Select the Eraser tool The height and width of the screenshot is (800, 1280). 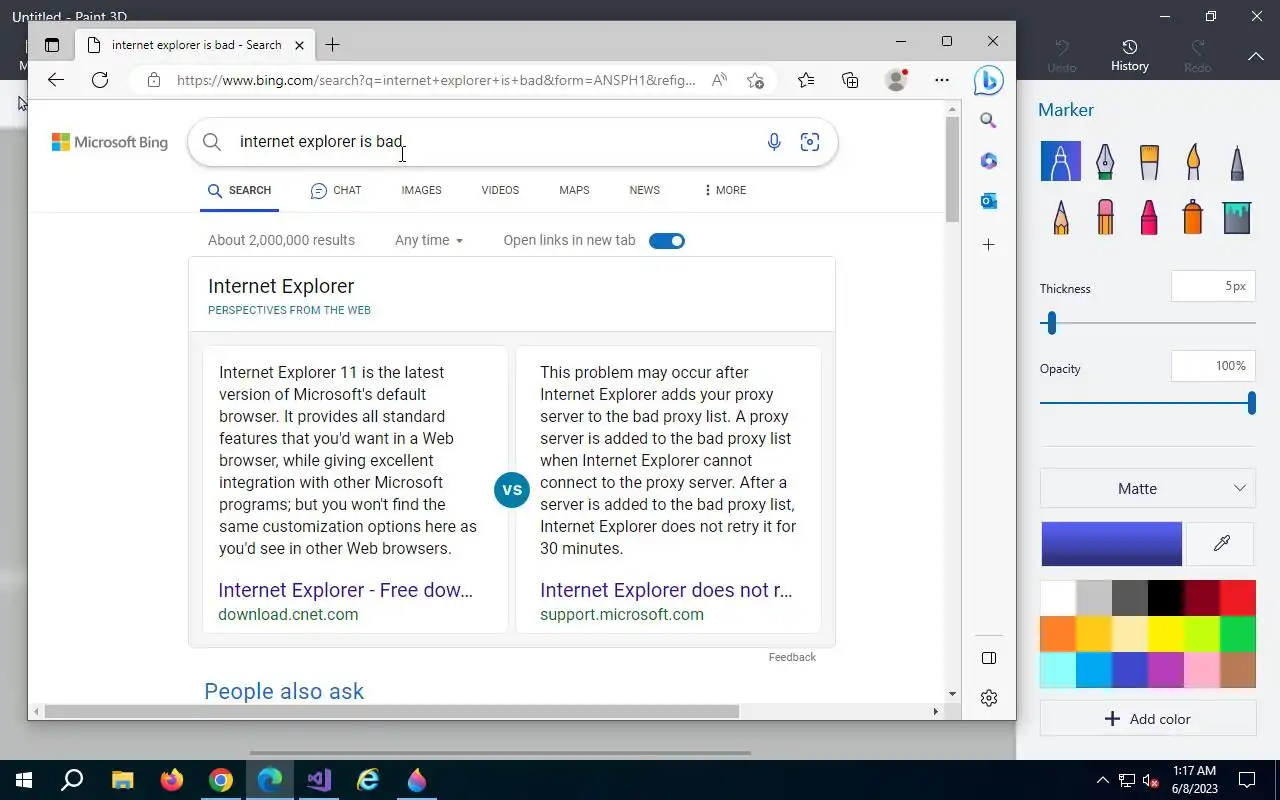tap(1105, 216)
